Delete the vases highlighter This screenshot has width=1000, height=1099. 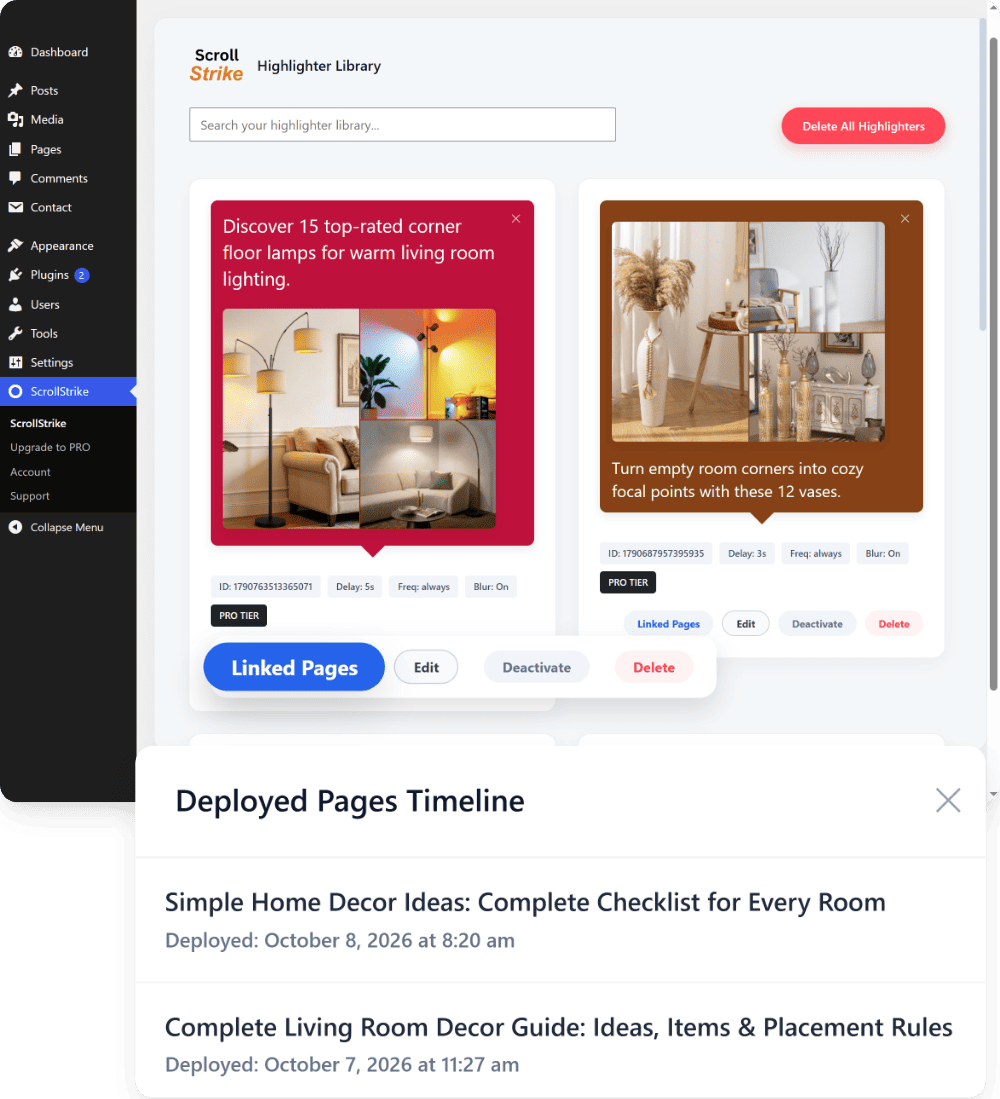[894, 624]
